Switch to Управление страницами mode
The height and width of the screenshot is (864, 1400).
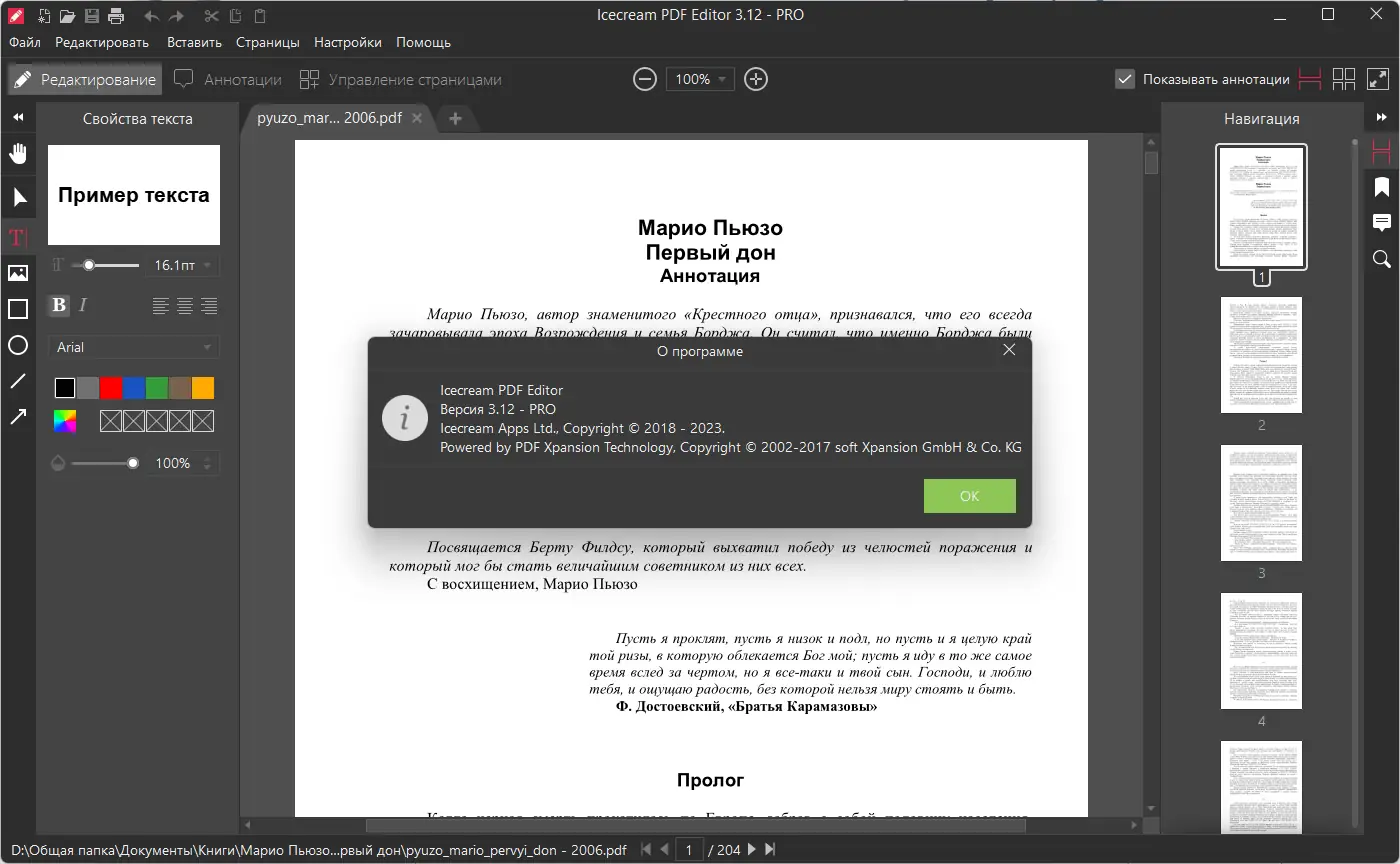pyautogui.click(x=401, y=79)
